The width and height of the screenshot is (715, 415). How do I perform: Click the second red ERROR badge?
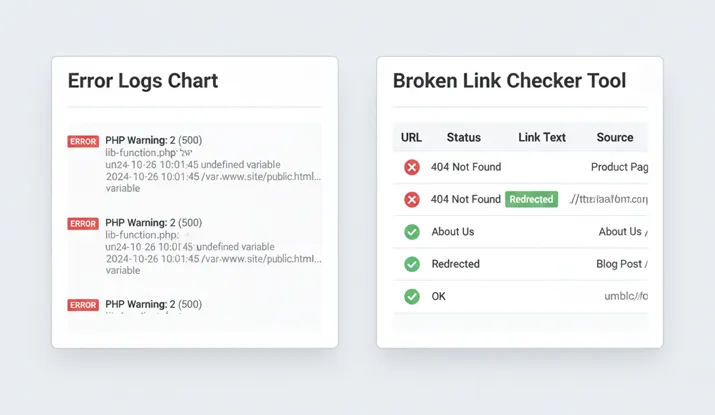[x=83, y=224]
